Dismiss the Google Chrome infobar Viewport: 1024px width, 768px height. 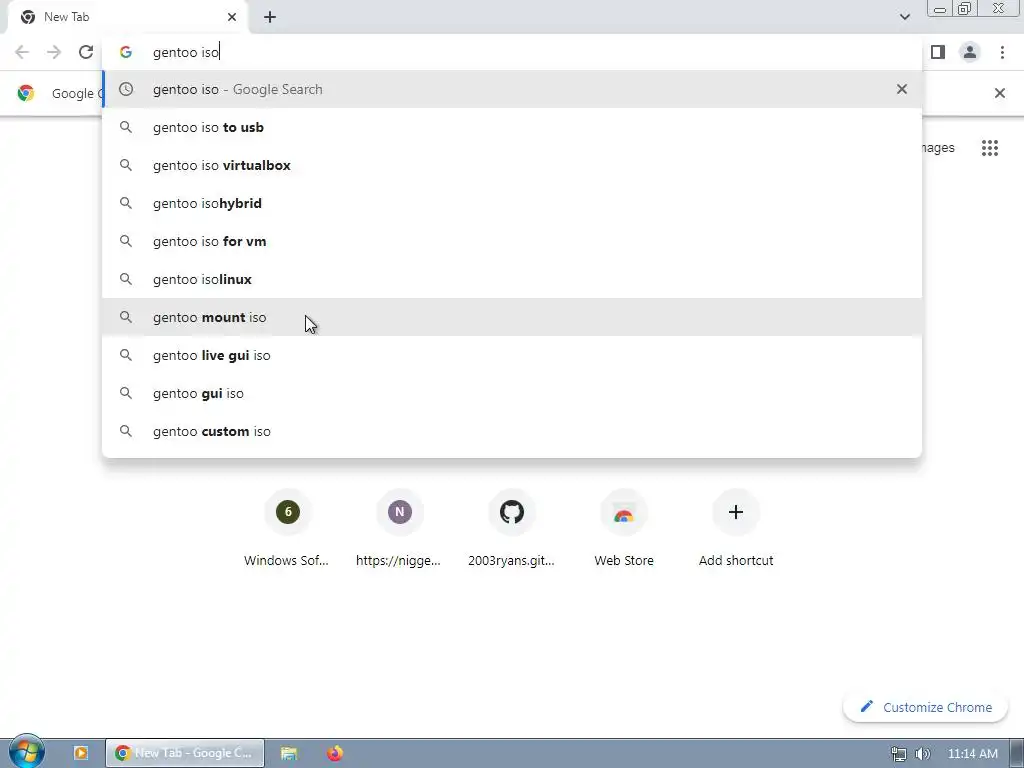tap(999, 93)
